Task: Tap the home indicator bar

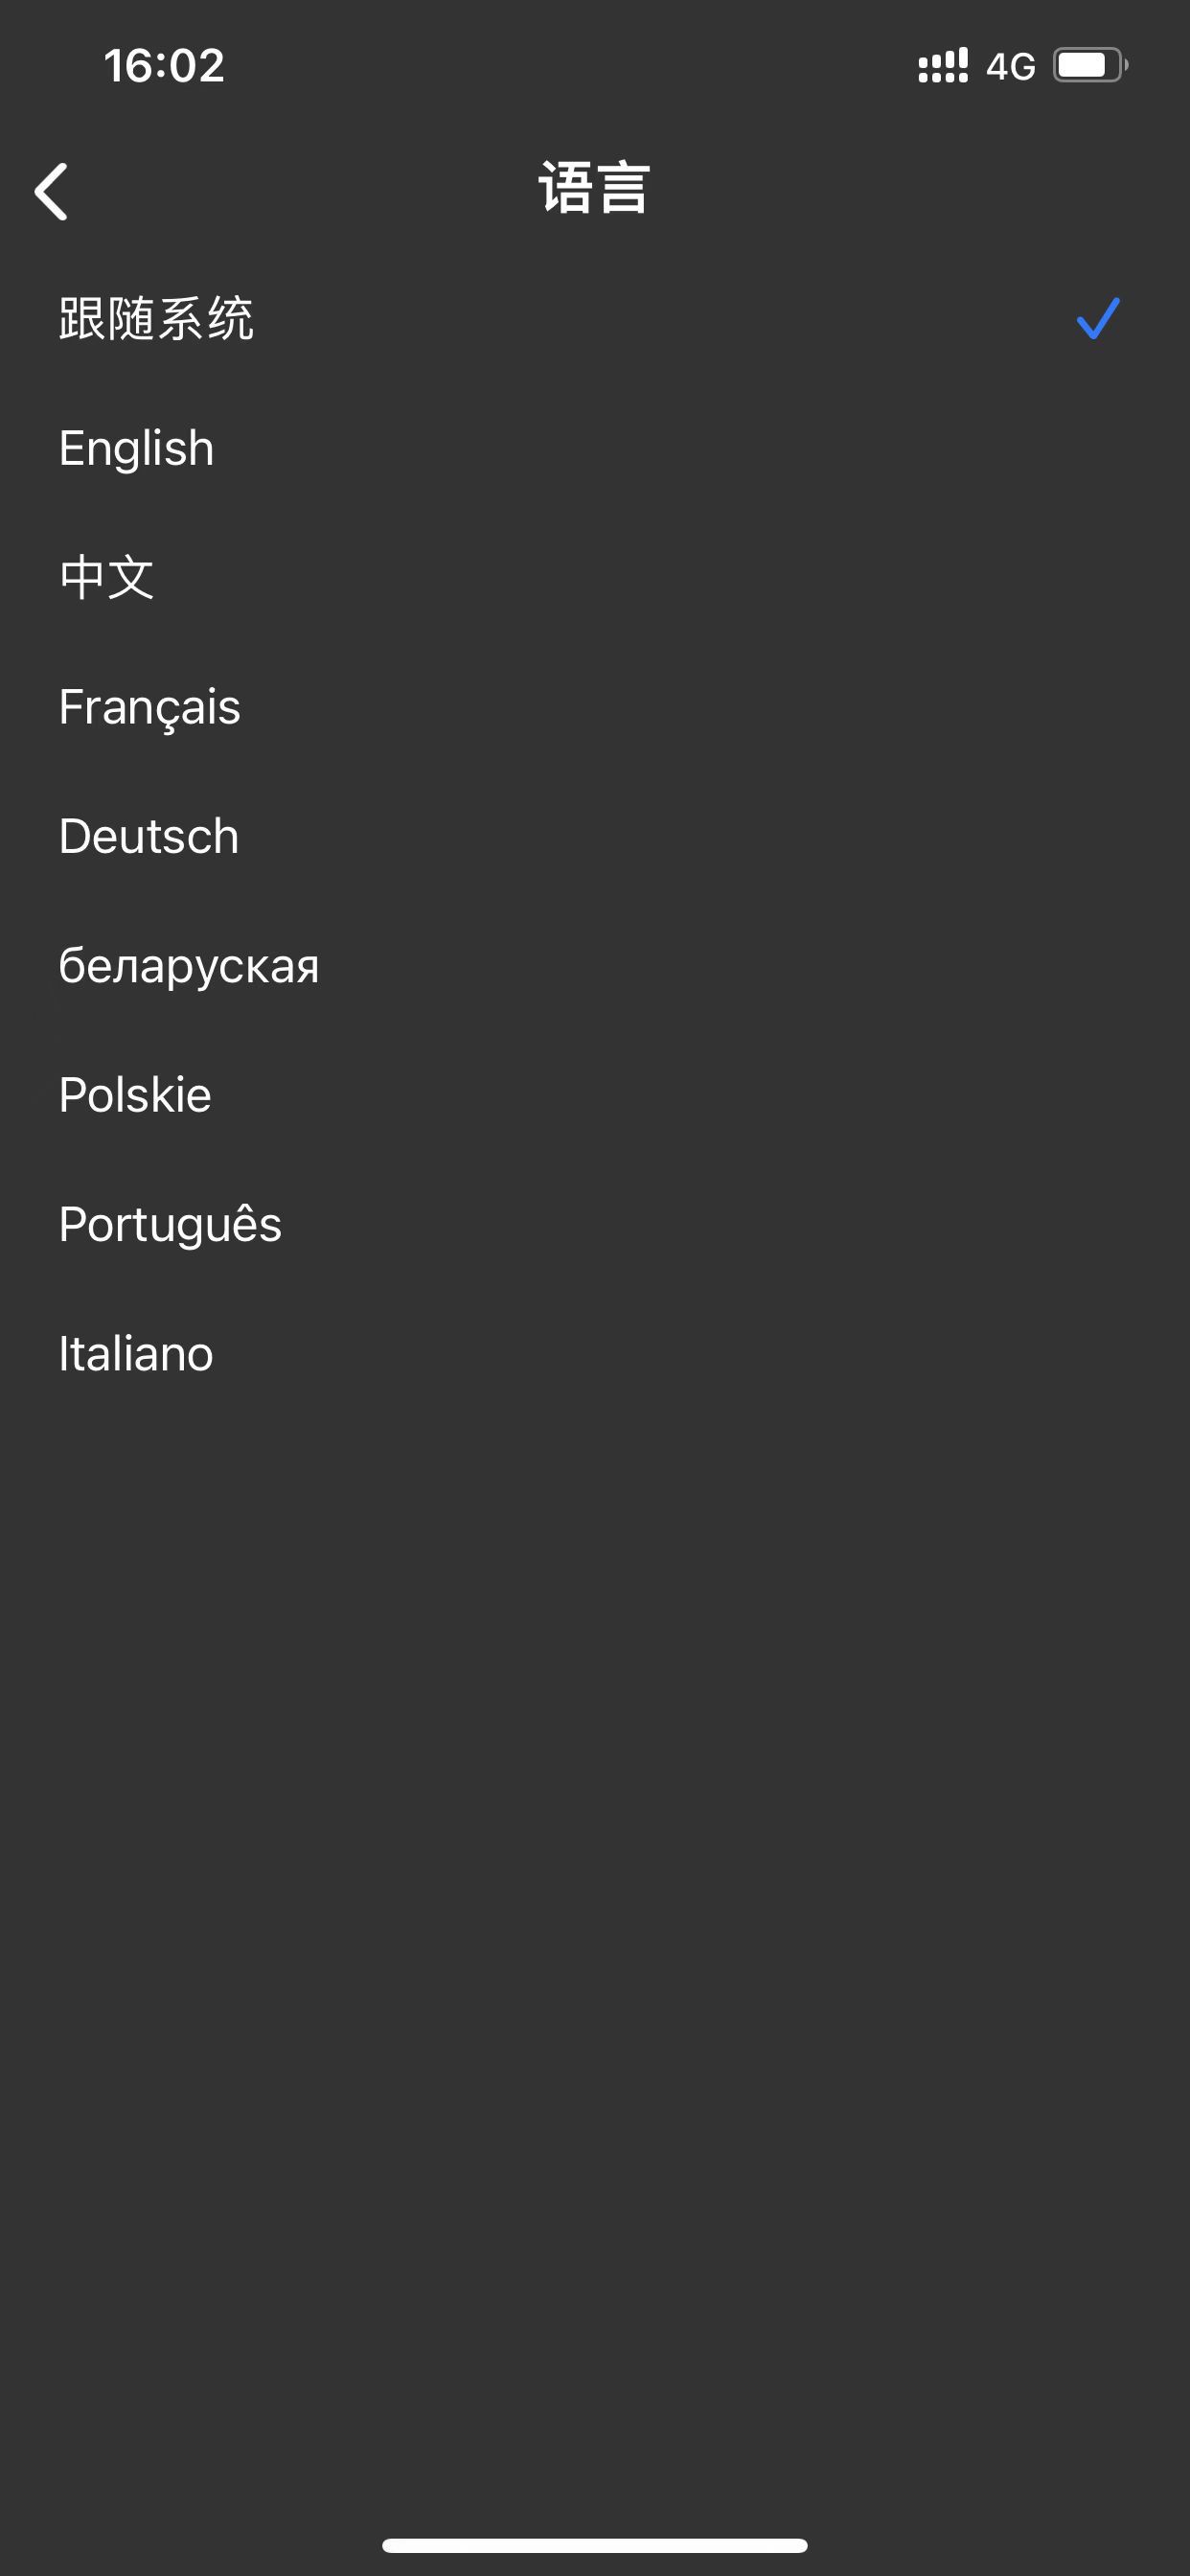Action: coord(595,2545)
